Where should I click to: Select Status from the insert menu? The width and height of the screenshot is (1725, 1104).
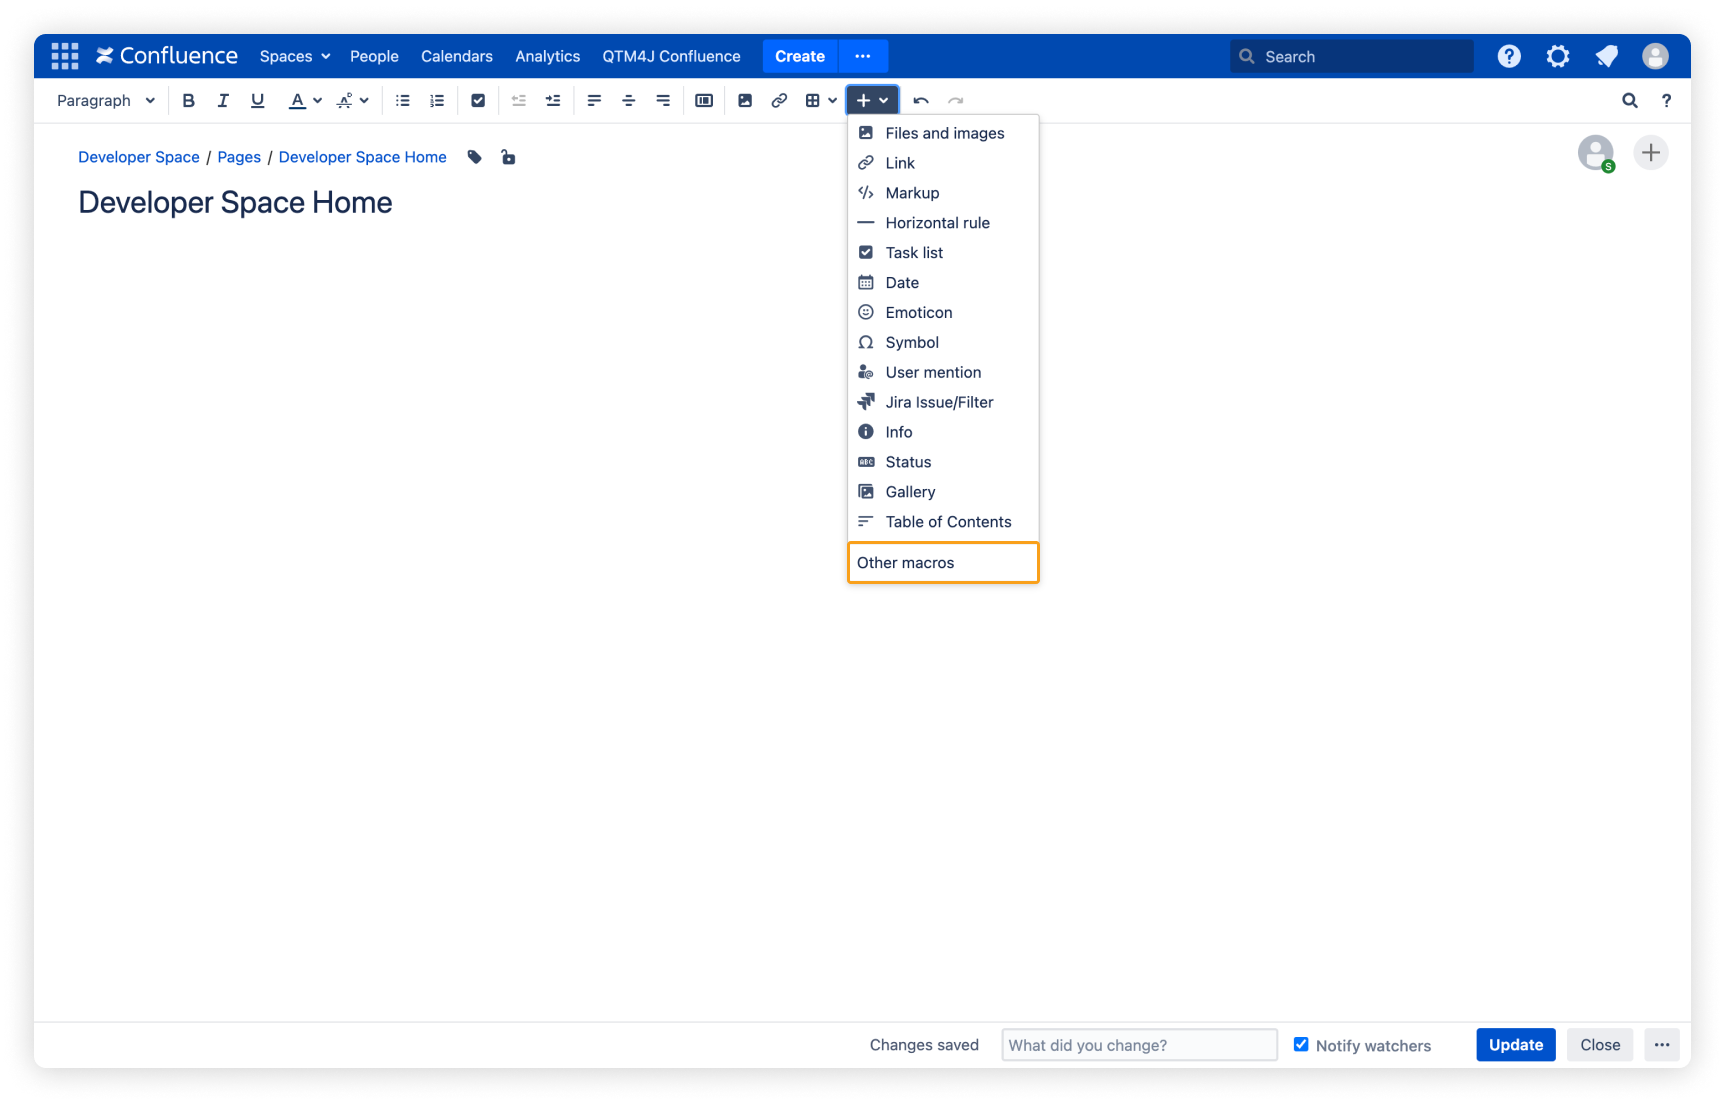(943, 462)
